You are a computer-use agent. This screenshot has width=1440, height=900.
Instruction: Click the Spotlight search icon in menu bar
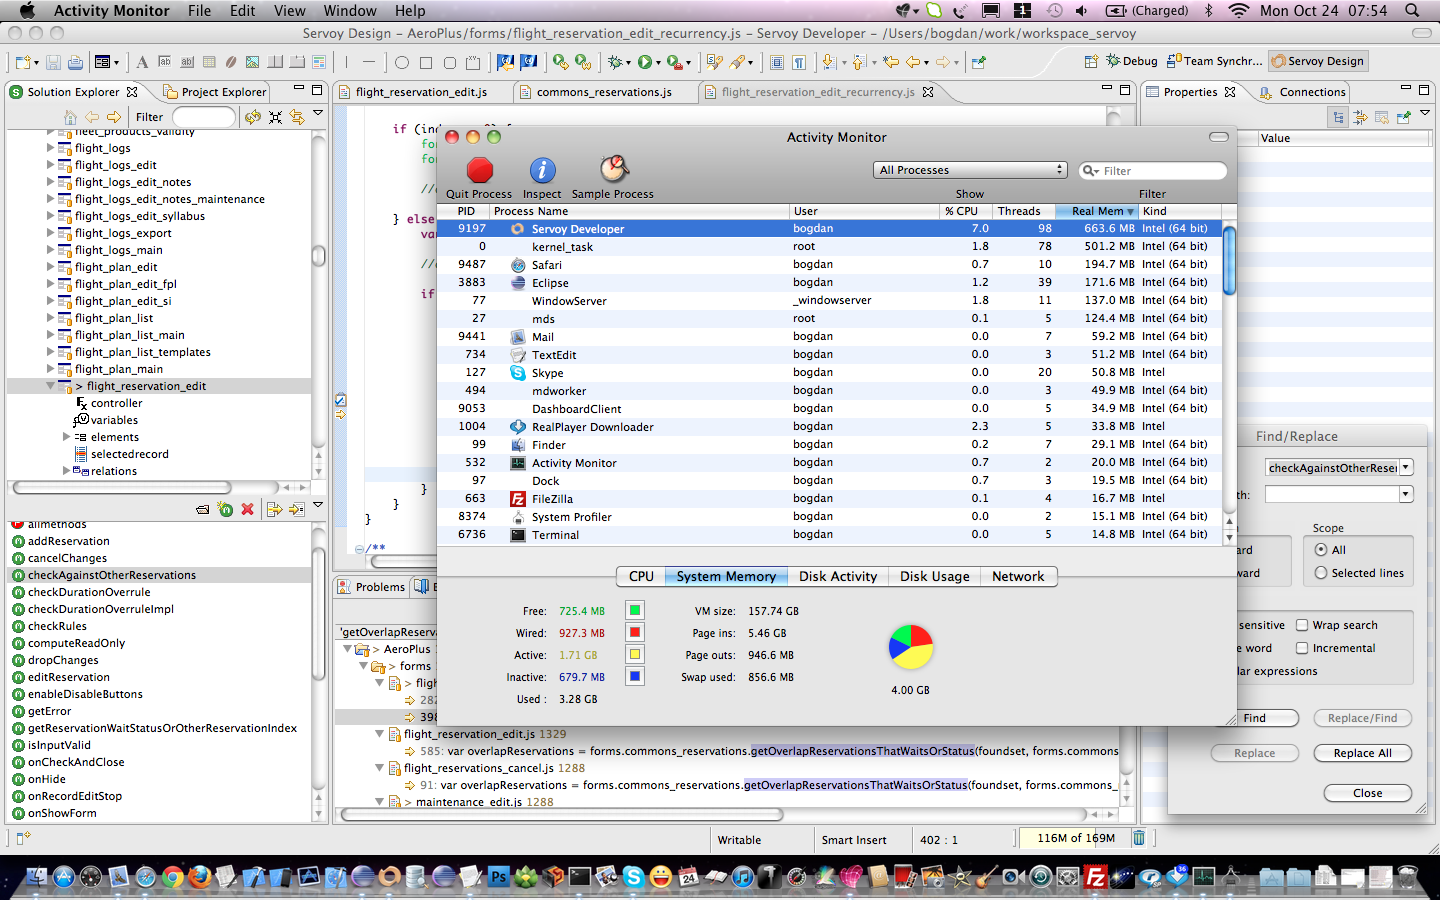[1412, 10]
